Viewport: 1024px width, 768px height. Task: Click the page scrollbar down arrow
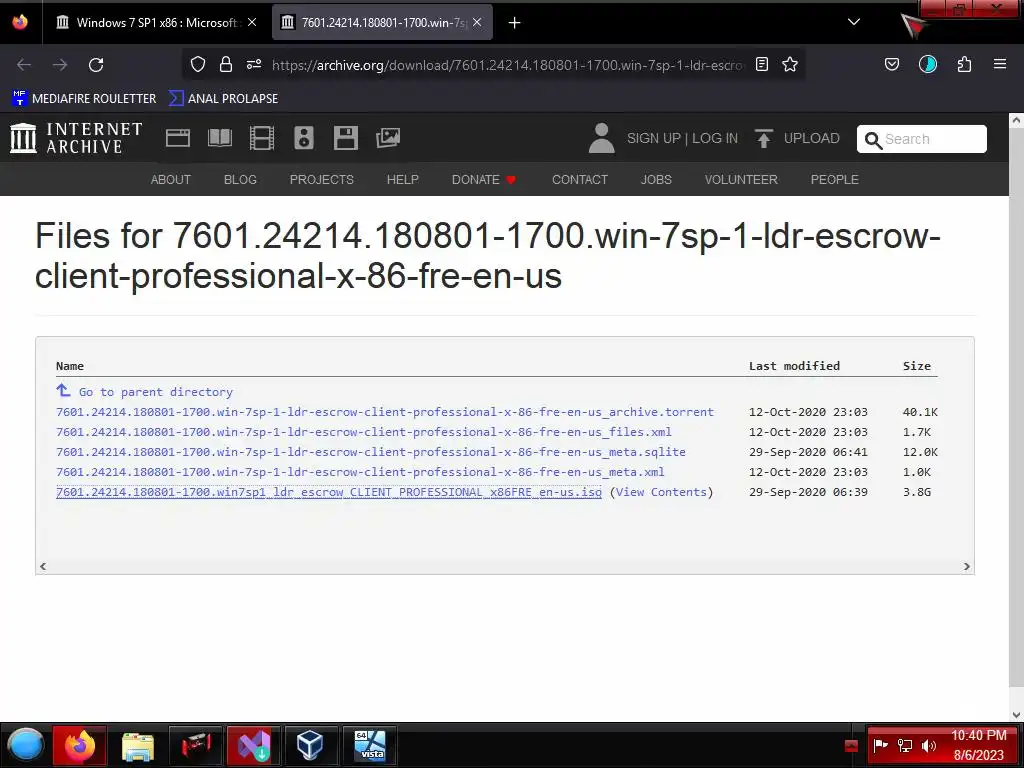tap(1016, 714)
